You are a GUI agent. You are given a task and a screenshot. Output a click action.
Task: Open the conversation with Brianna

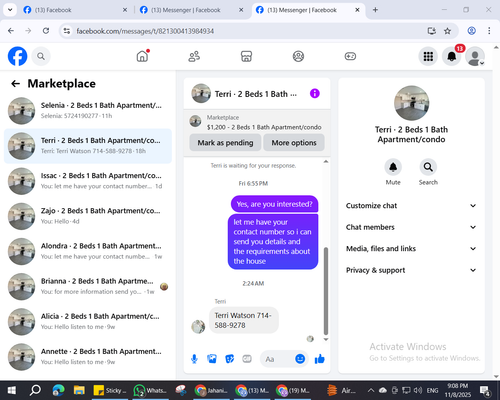click(88, 287)
